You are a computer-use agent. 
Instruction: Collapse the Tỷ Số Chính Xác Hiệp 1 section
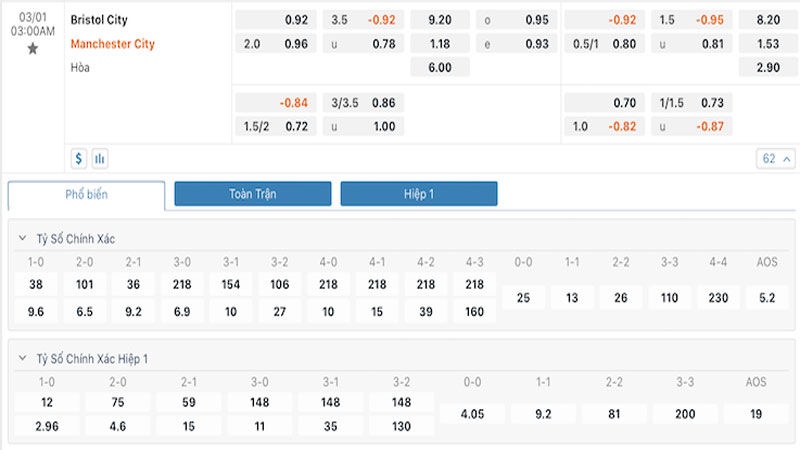[x=22, y=358]
